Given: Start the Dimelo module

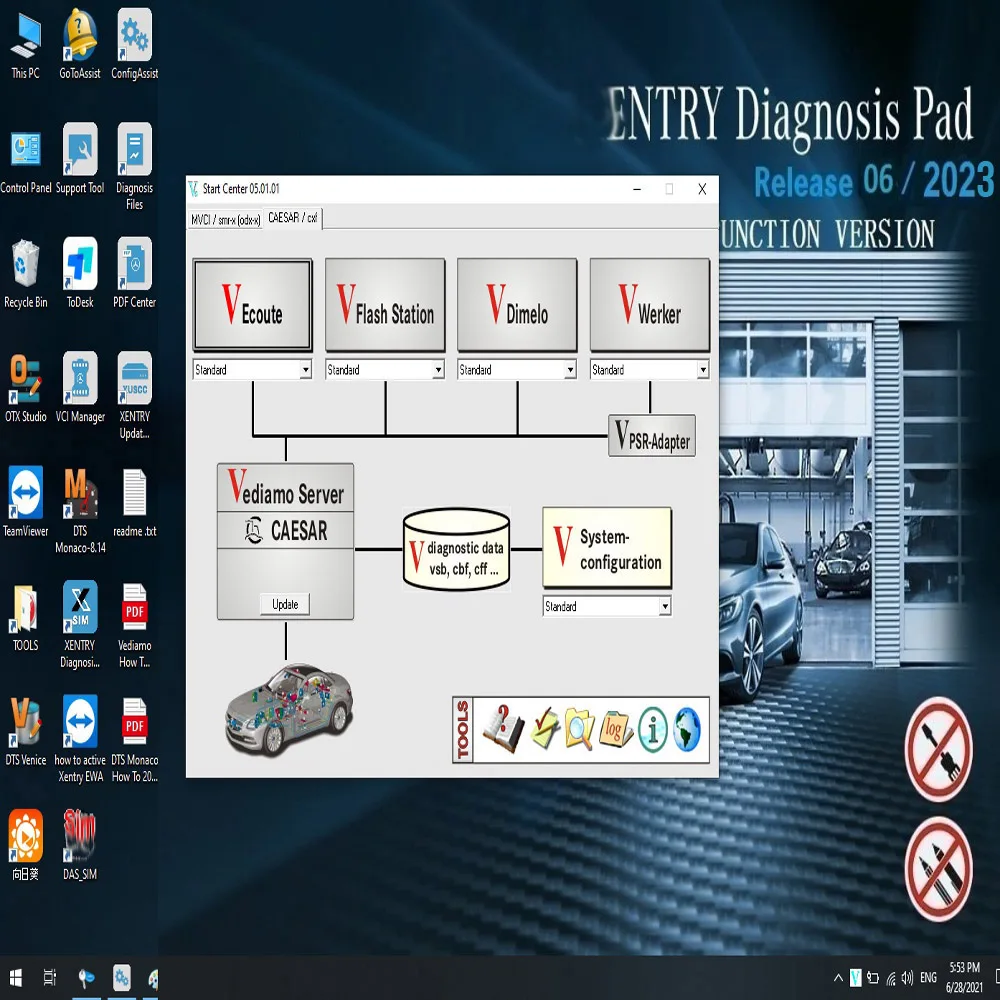Looking at the screenshot, I should [x=517, y=305].
